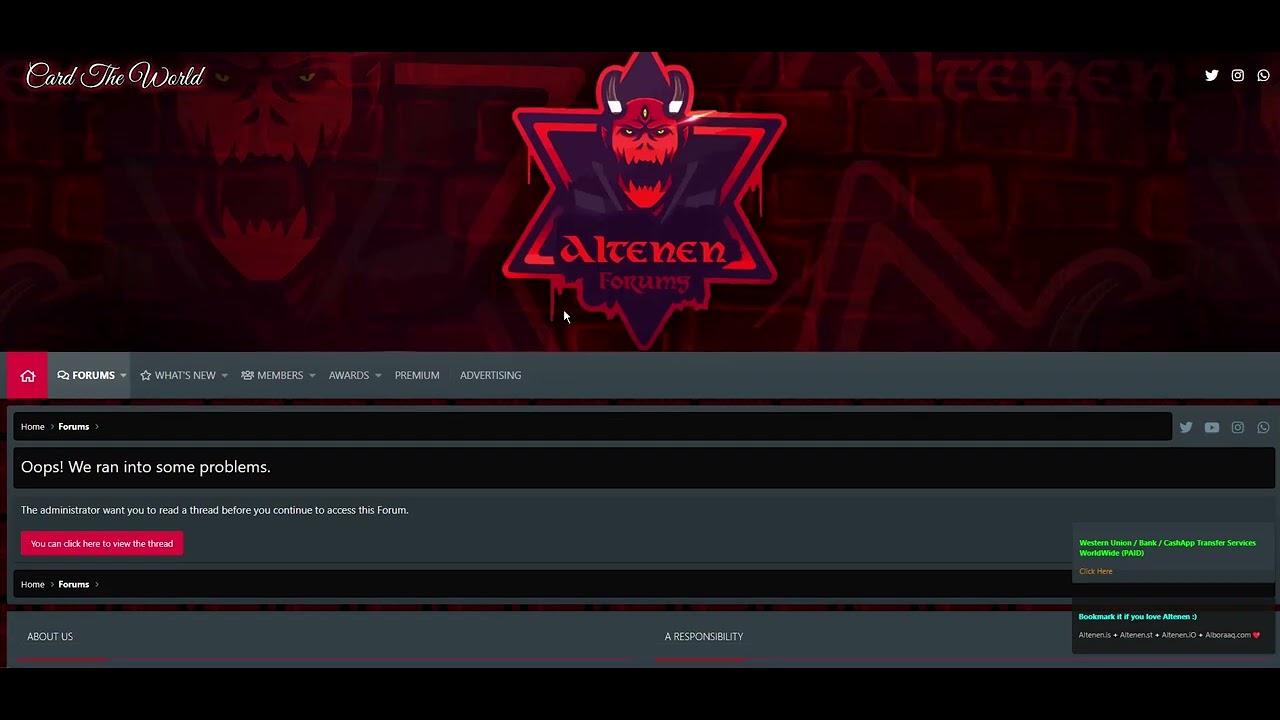Click Home in the upper breadcrumb

click(33, 427)
